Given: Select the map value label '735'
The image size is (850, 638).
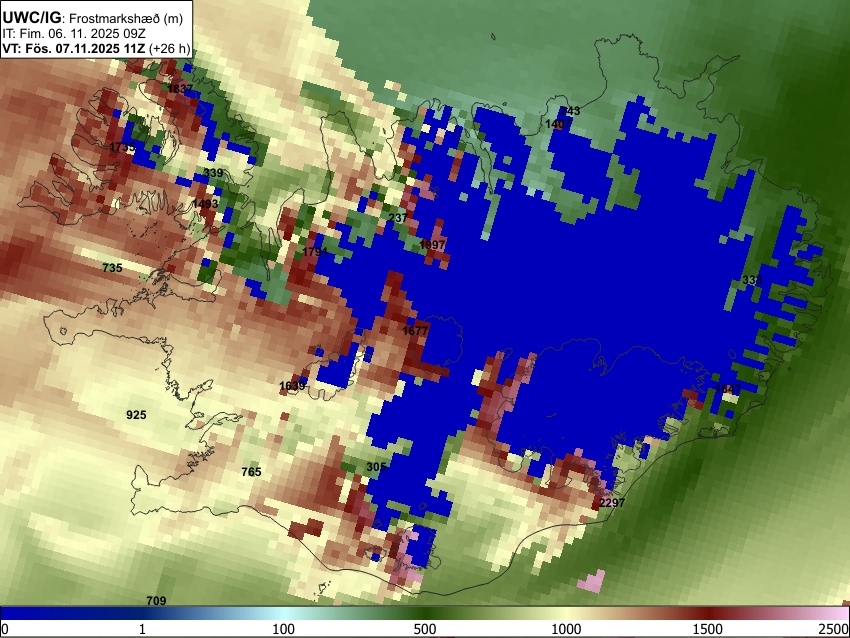Looking at the screenshot, I should (x=112, y=268).
